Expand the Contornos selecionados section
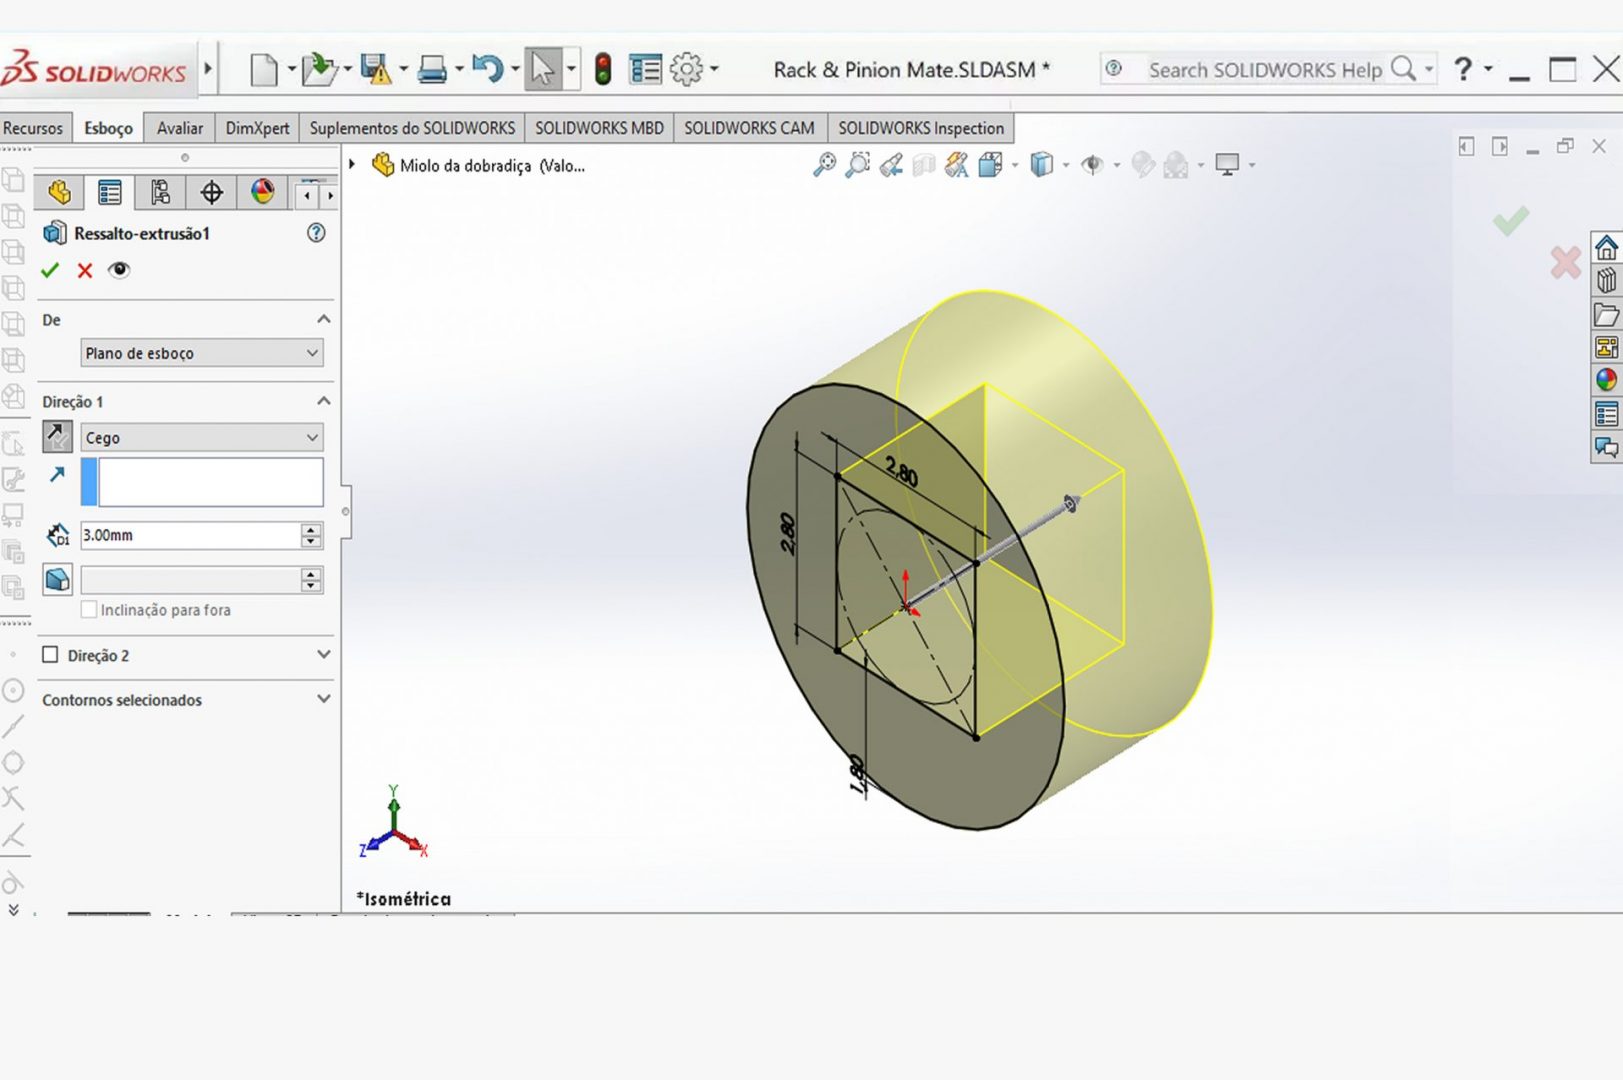Screen dimensions: 1623x1080 pos(323,699)
